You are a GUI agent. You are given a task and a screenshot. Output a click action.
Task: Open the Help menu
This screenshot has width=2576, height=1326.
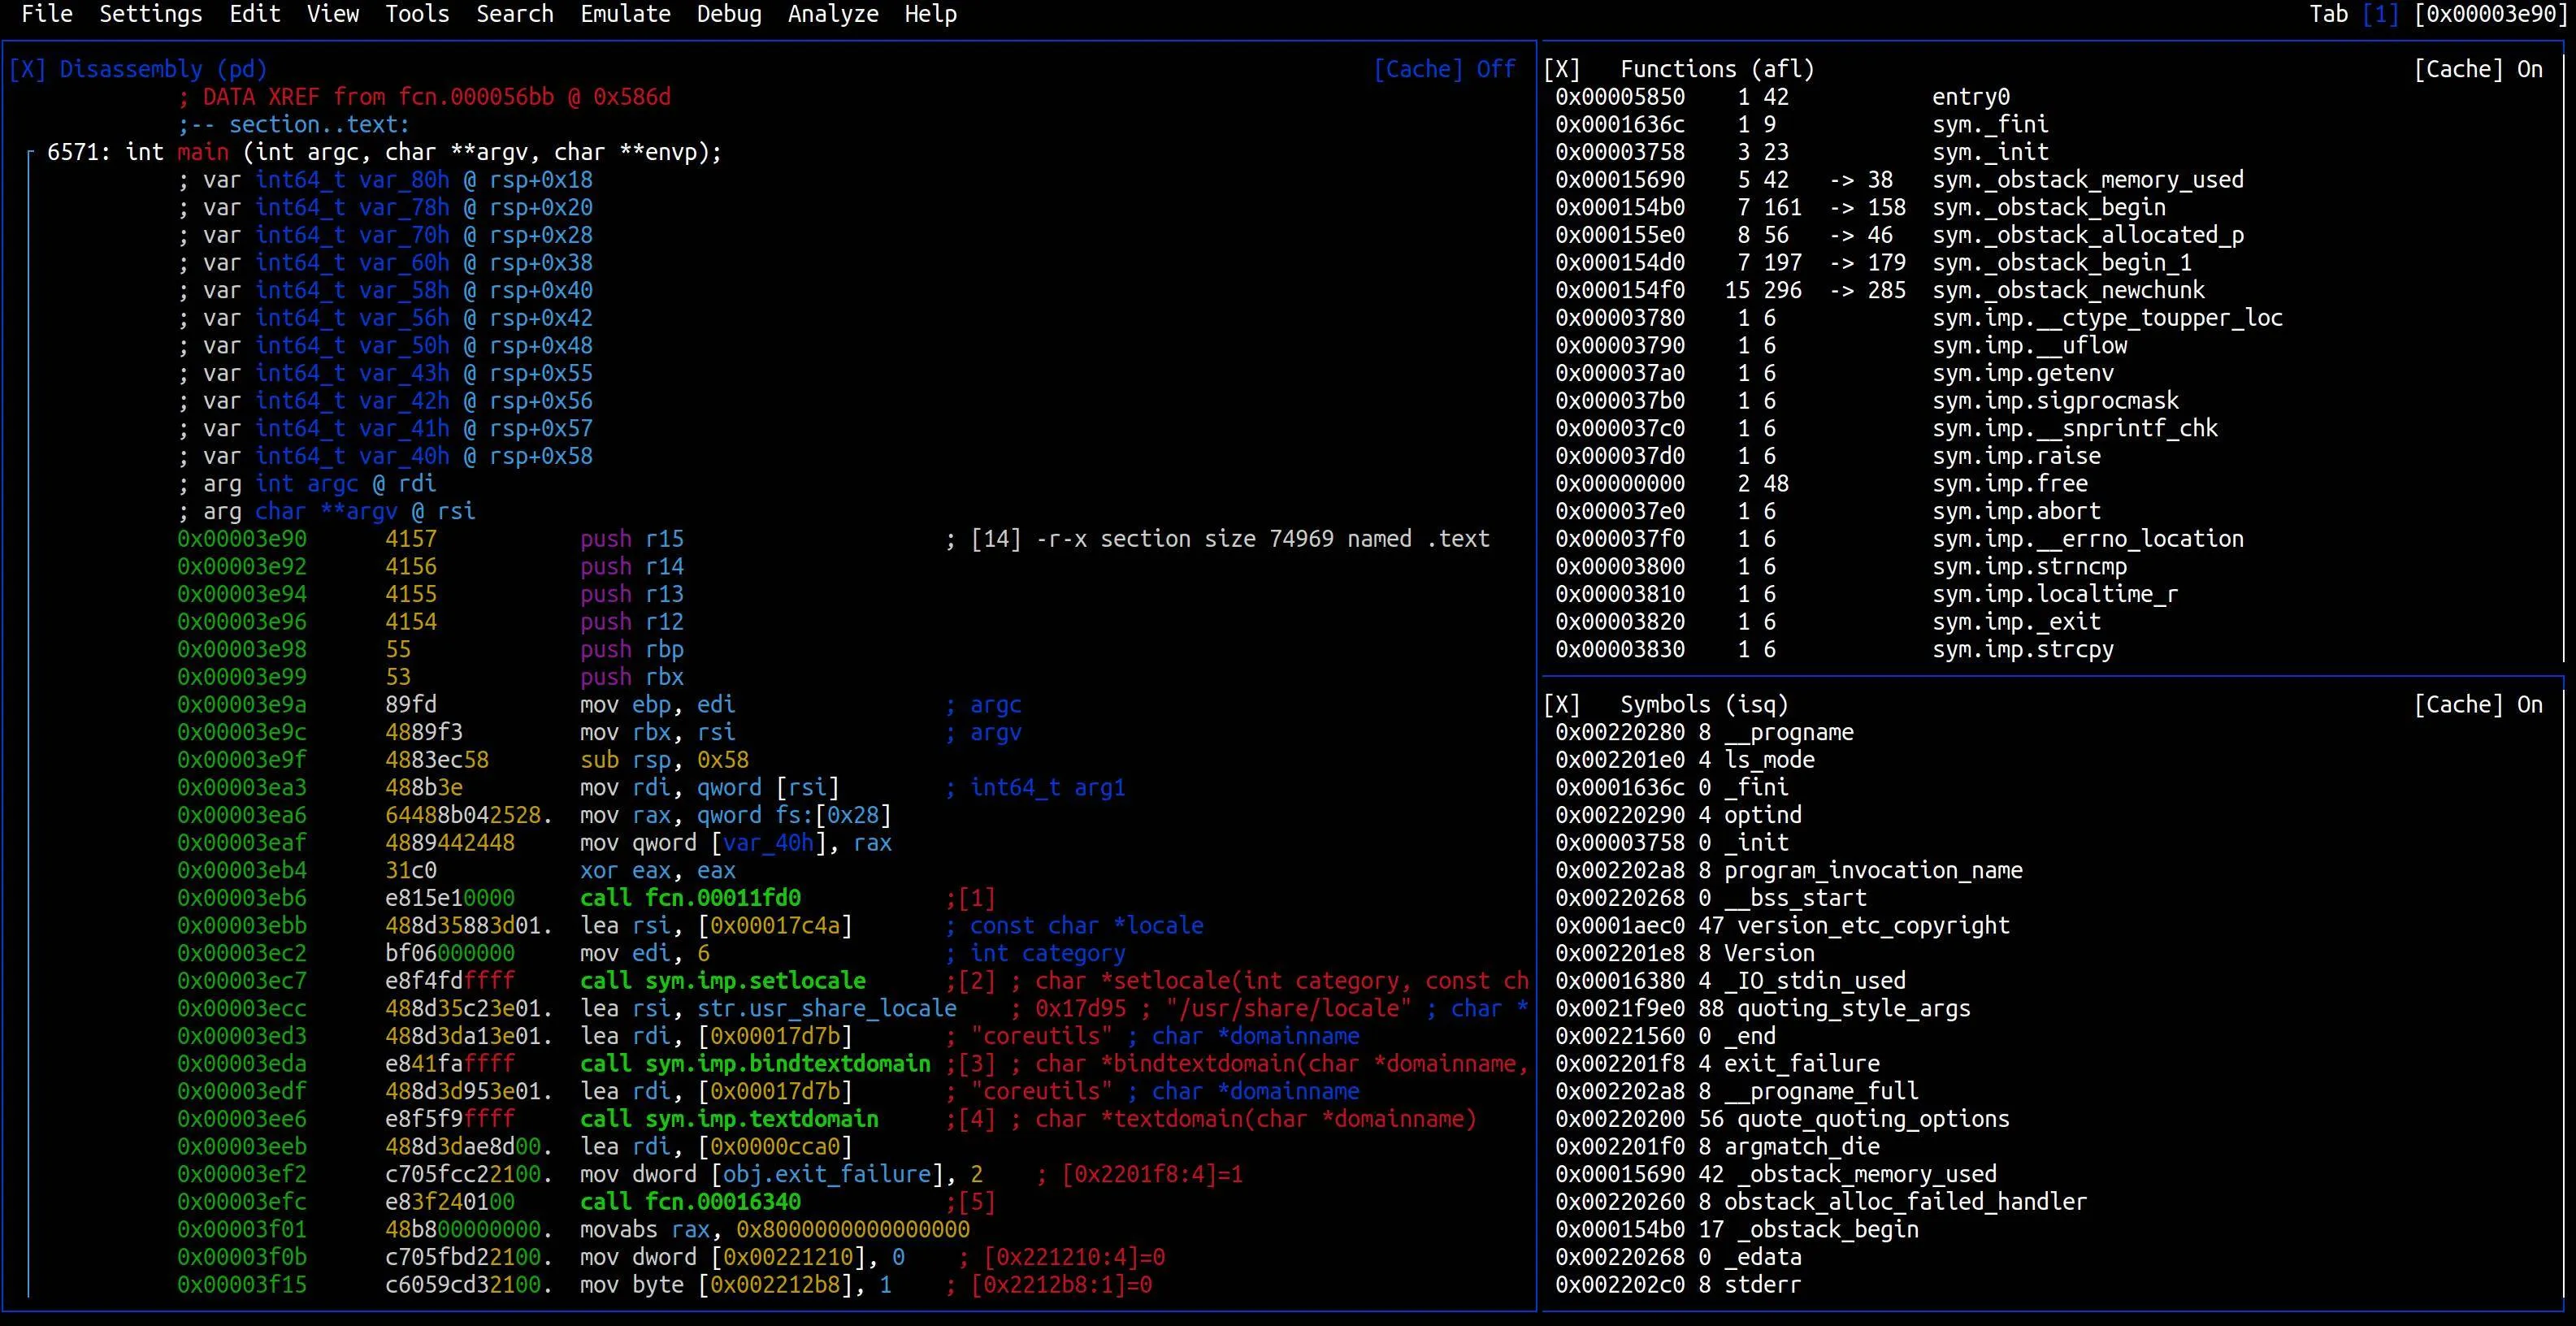point(930,14)
